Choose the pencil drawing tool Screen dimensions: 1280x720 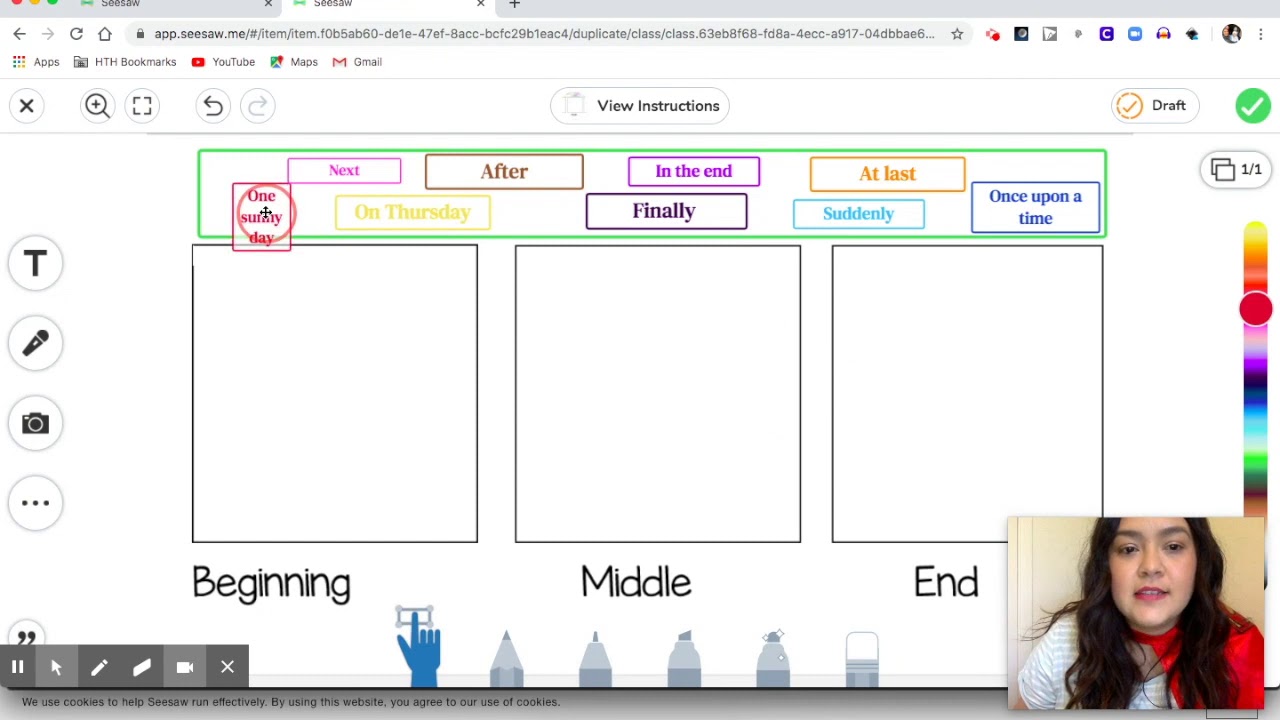tap(506, 658)
